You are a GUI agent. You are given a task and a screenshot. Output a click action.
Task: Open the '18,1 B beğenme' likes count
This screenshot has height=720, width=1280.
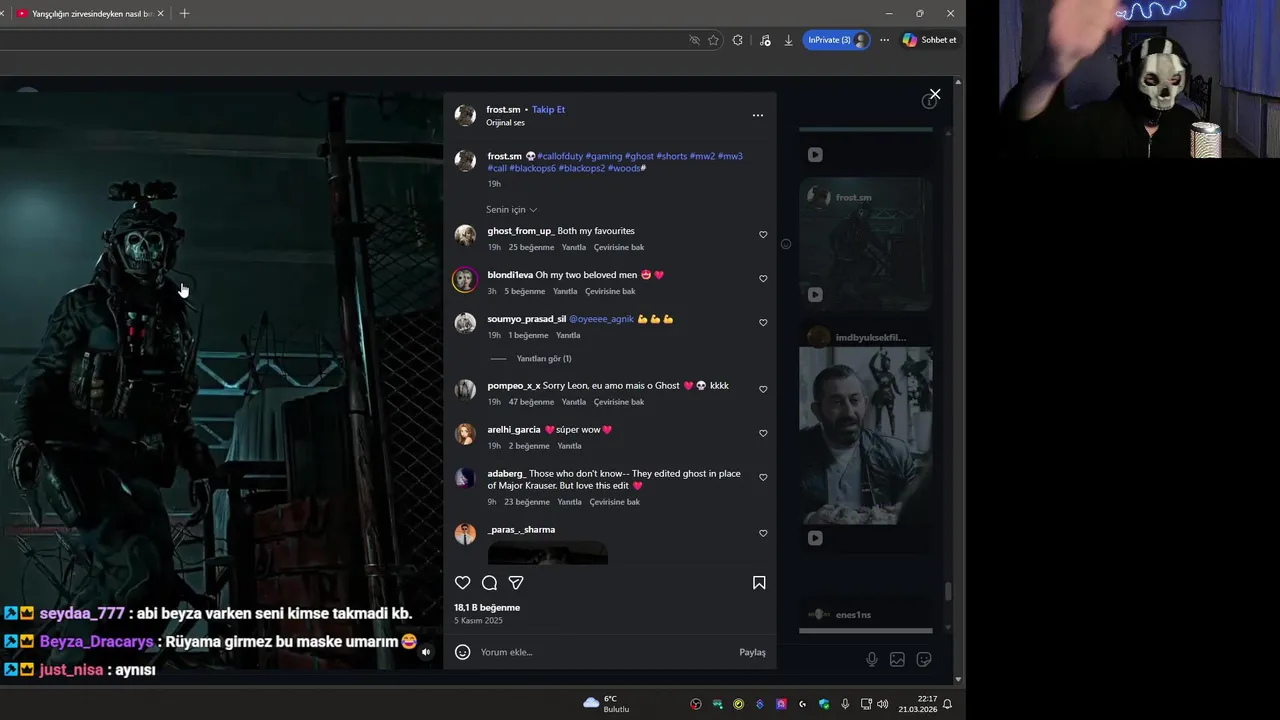click(x=487, y=607)
